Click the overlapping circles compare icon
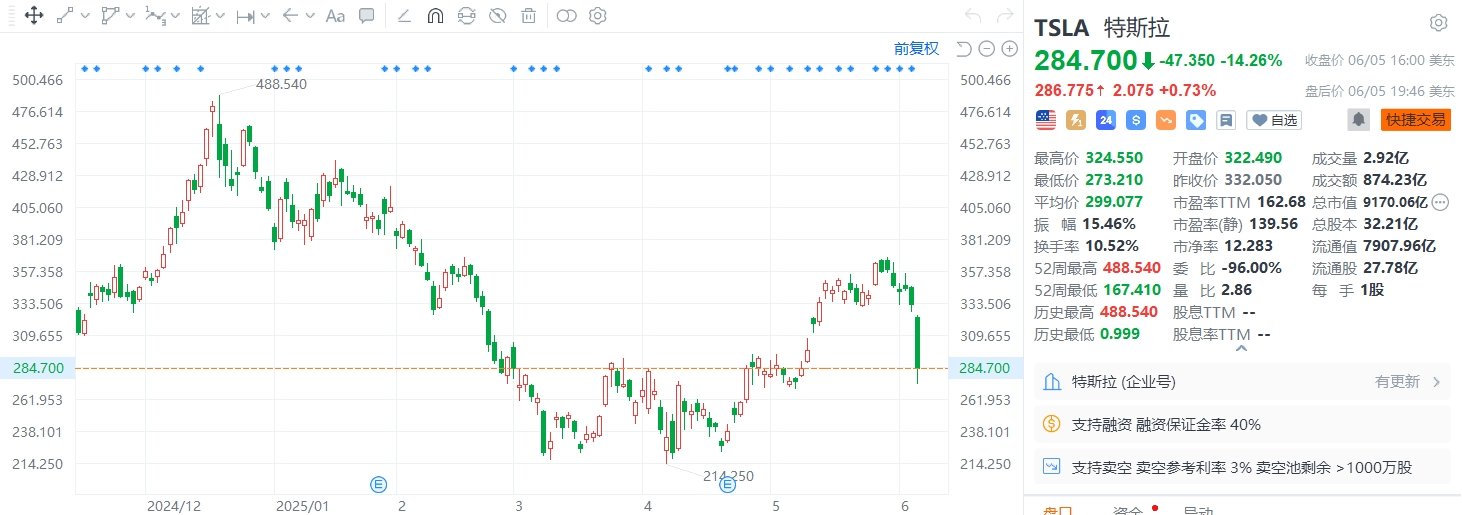Screen dimensions: 1462x515 tap(567, 16)
